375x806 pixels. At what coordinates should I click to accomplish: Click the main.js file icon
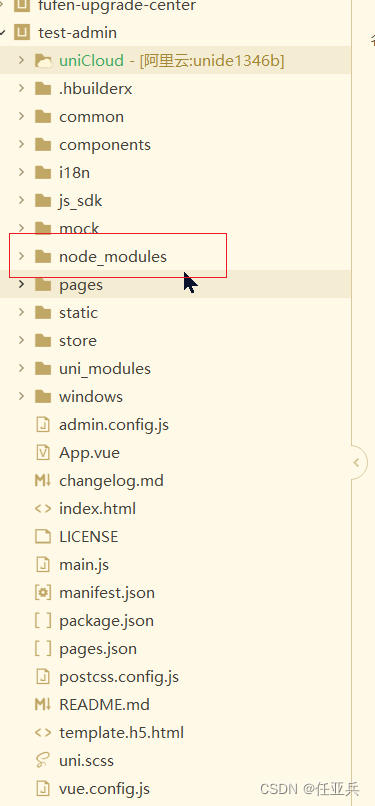click(43, 564)
